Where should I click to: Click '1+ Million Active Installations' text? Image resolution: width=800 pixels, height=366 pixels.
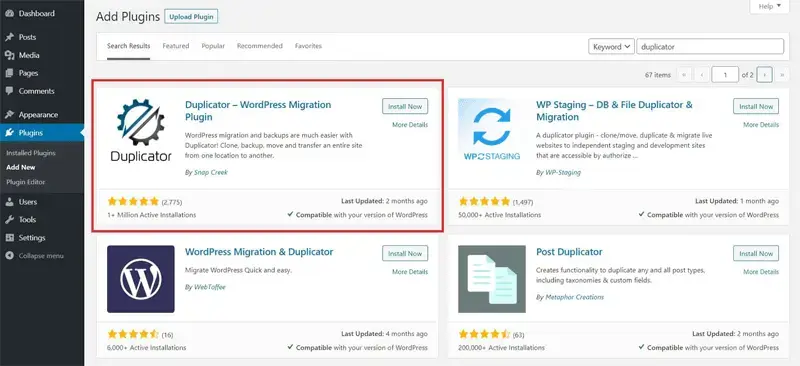[x=152, y=215]
